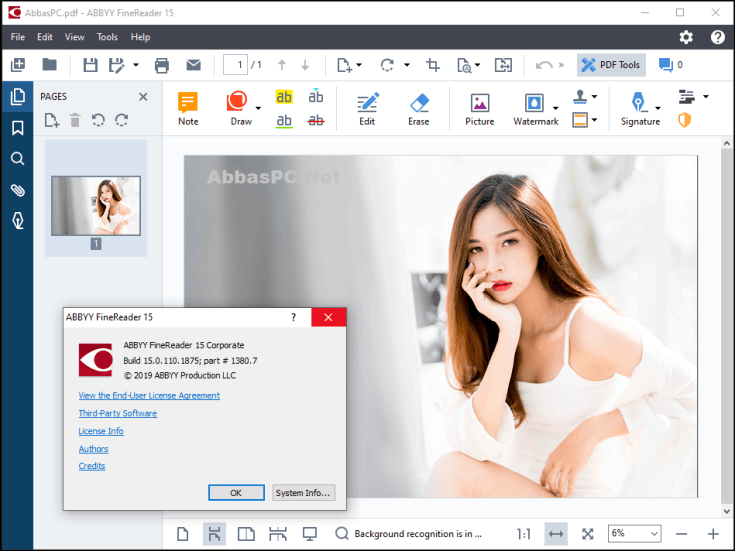Viewport: 735px width, 551px height.
Task: Select the page 1 thumbnail
Action: [x=96, y=205]
